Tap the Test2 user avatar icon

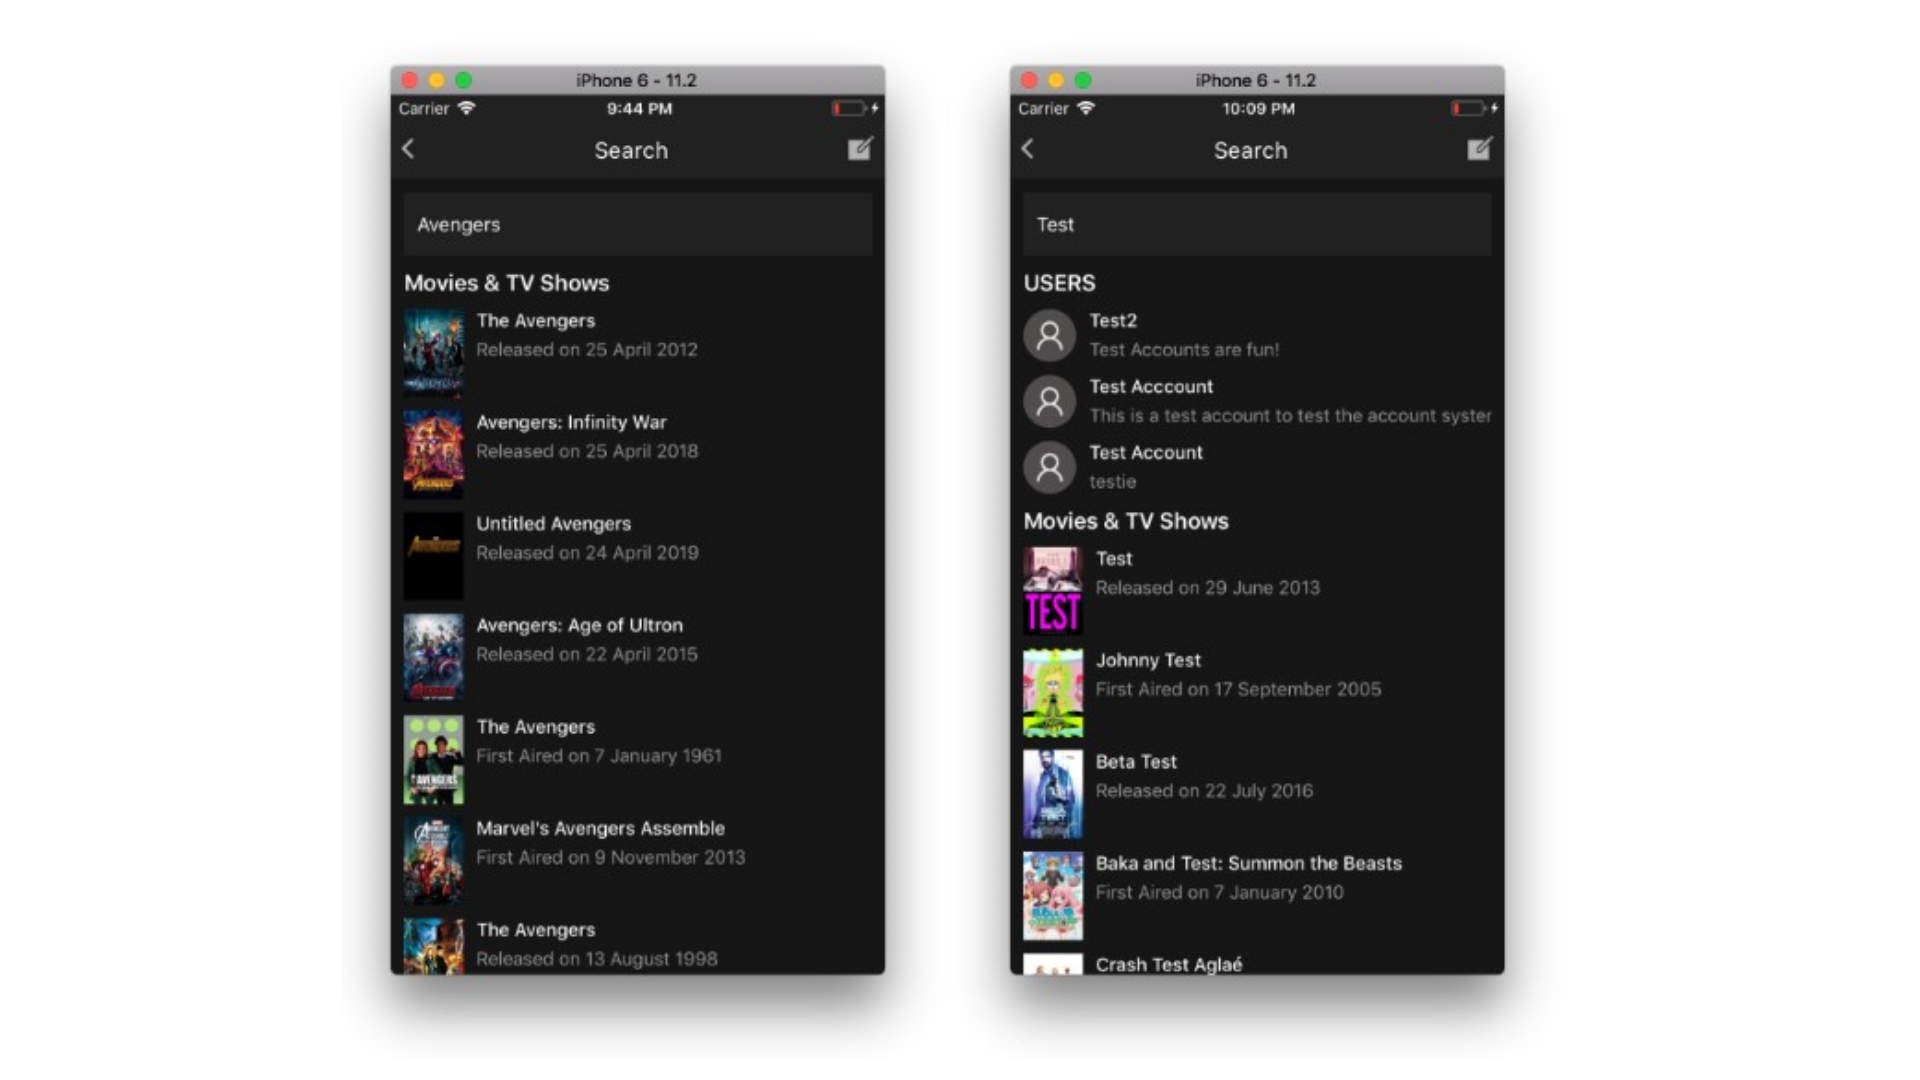click(x=1049, y=335)
